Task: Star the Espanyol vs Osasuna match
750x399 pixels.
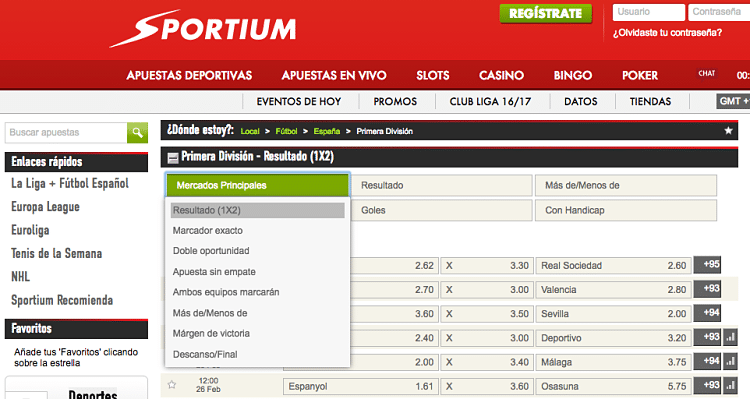Action: coord(172,384)
